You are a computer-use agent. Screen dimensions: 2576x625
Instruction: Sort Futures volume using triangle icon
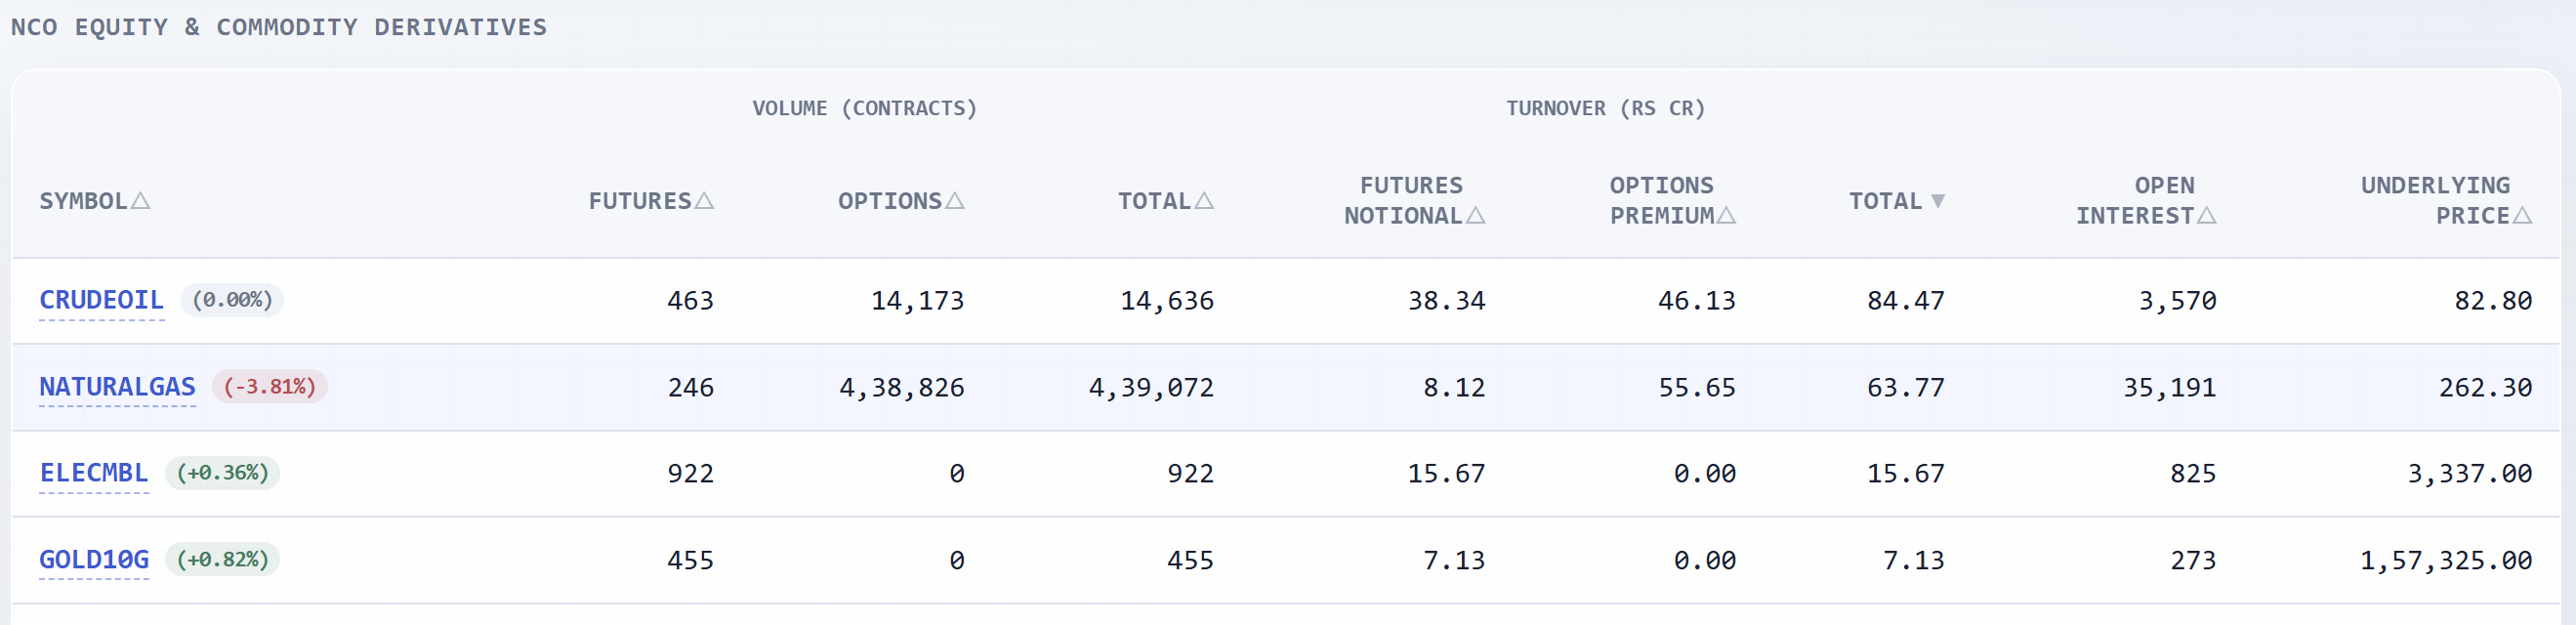tap(704, 201)
